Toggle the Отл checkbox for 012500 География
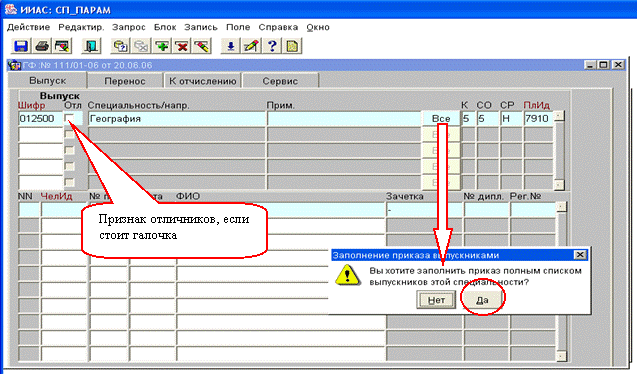 click(x=70, y=118)
